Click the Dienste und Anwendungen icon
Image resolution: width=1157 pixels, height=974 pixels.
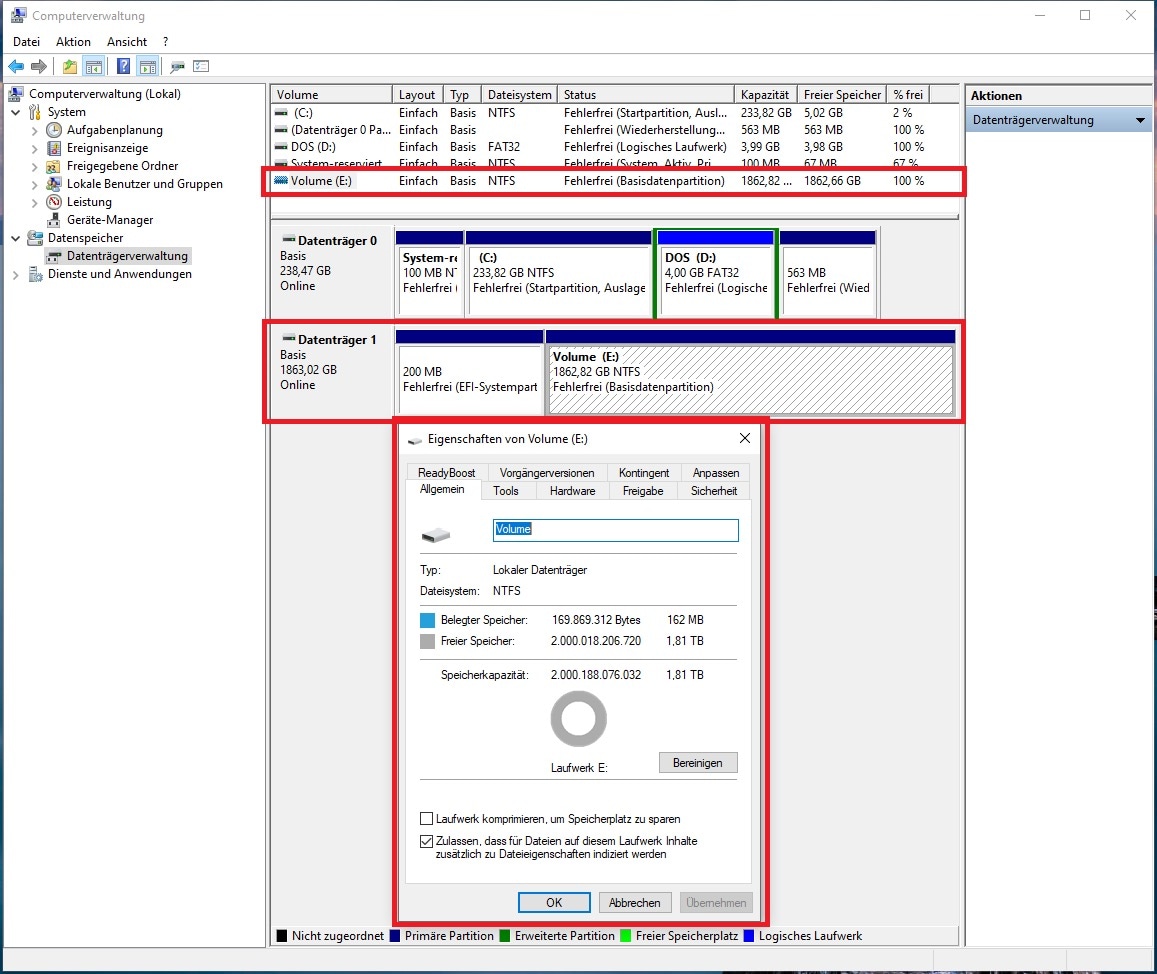coord(35,274)
